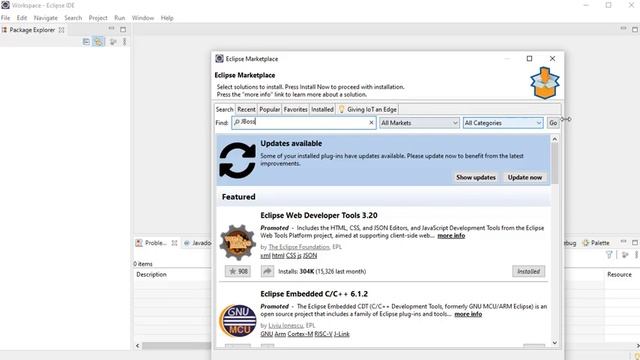Switch to Search tab in Marketplace
The height and width of the screenshot is (360, 640).
(x=224, y=109)
